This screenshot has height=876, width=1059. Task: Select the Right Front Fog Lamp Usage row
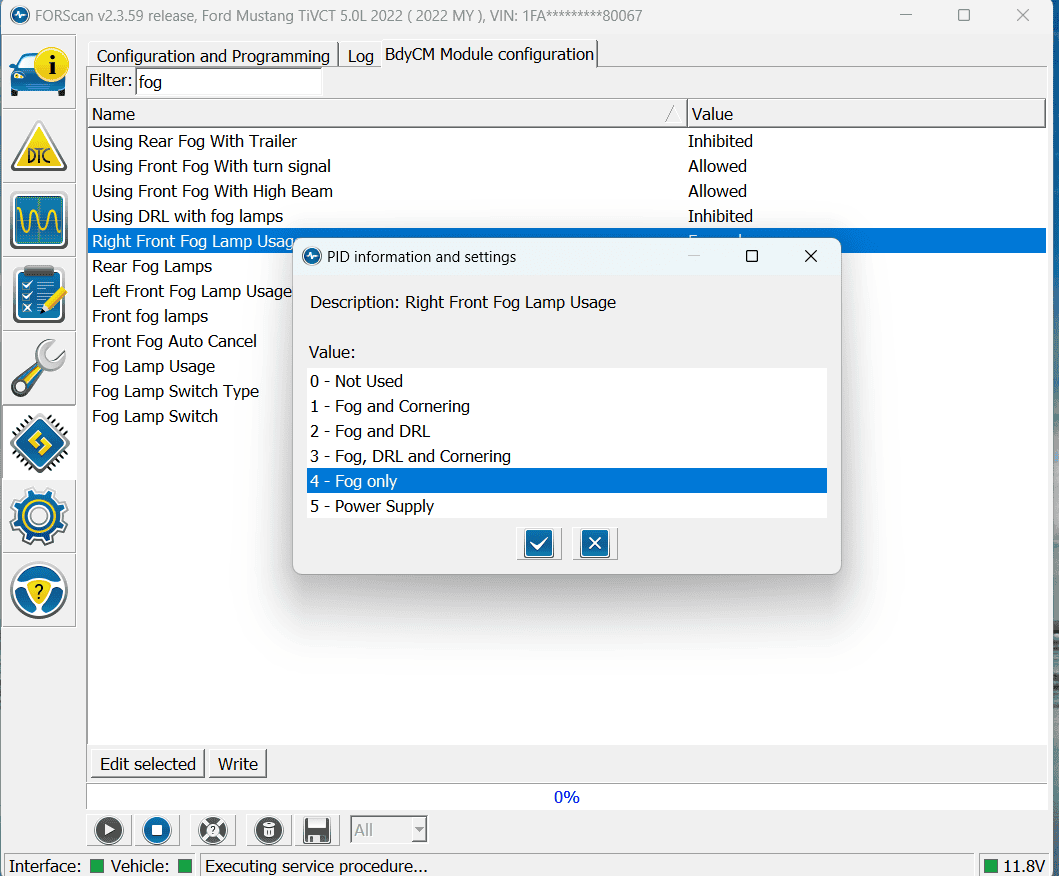click(x=192, y=241)
